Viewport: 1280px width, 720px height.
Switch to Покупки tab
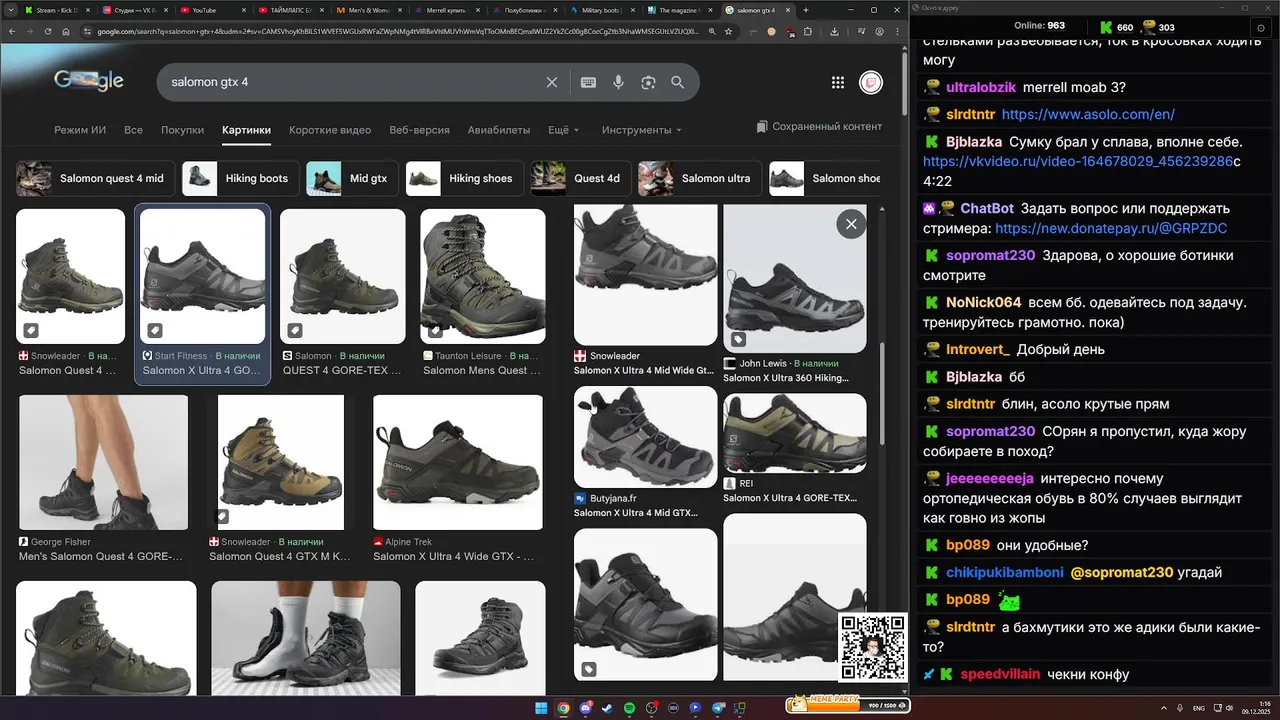click(182, 130)
